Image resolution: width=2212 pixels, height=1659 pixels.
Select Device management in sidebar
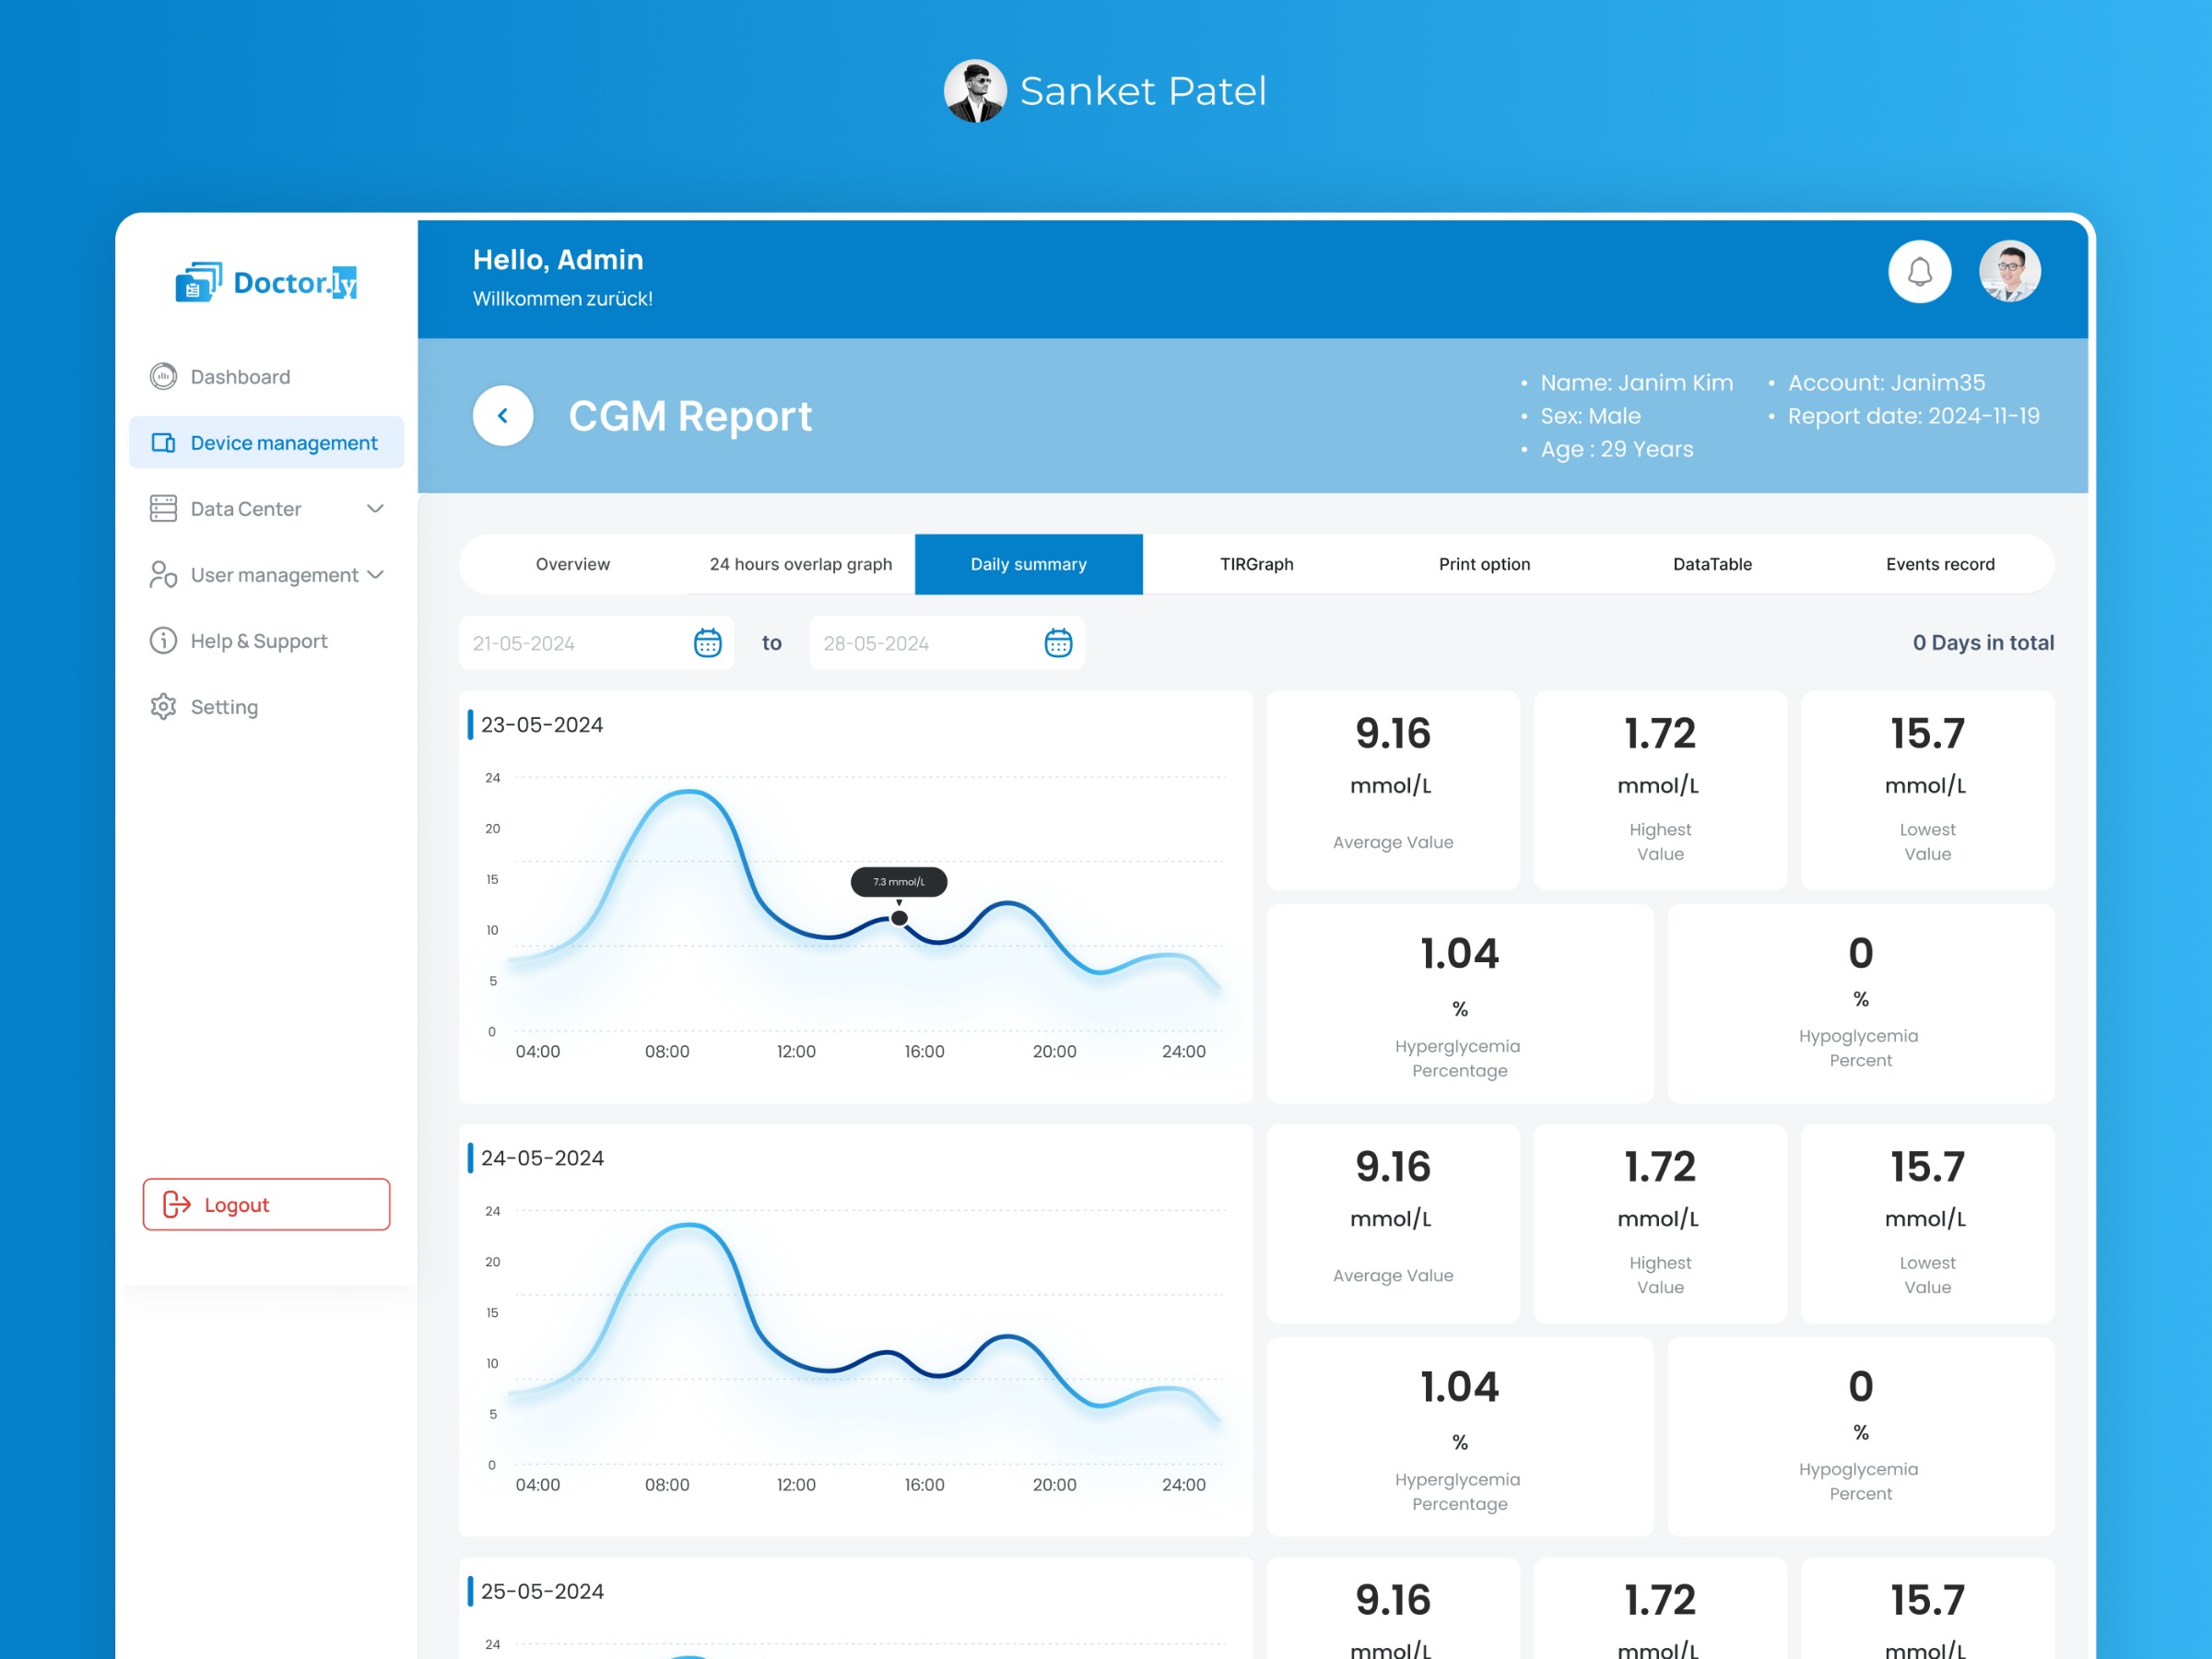pyautogui.click(x=266, y=442)
